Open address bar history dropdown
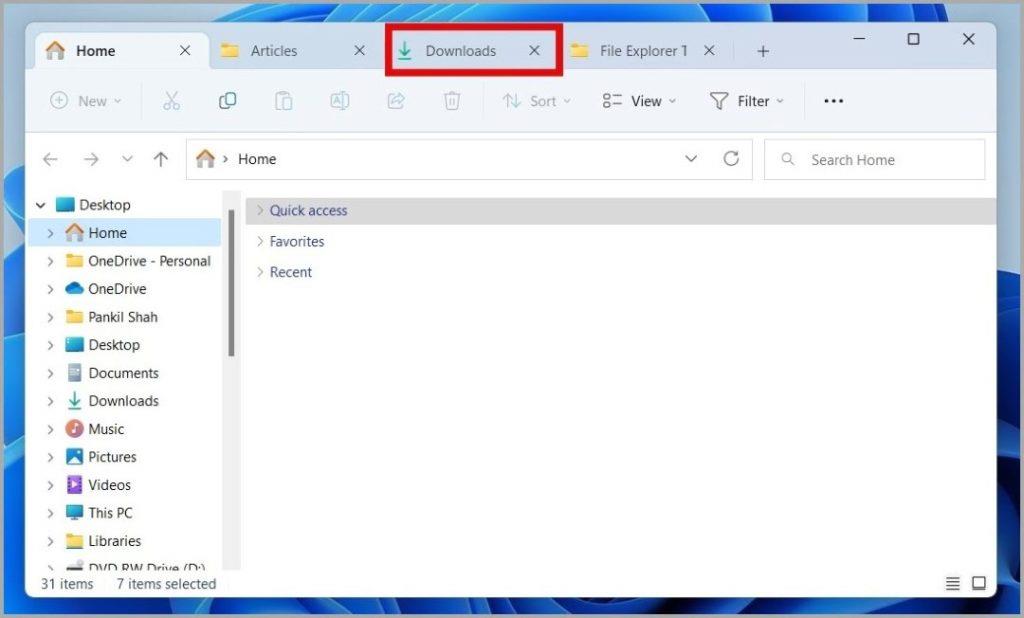Screen dimensions: 1024x618 pos(690,159)
